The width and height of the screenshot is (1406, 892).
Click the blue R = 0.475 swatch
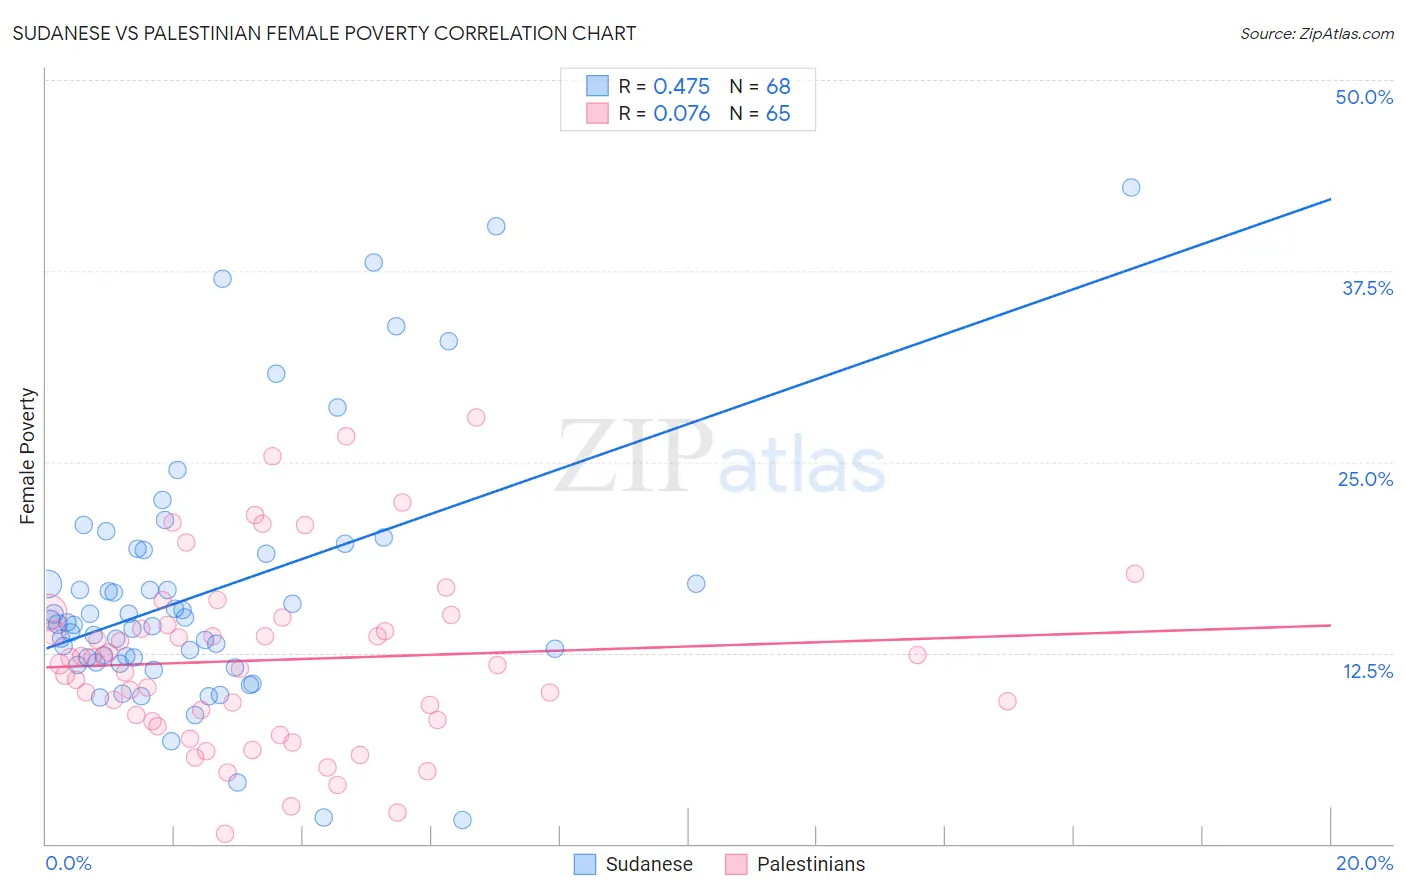point(597,86)
